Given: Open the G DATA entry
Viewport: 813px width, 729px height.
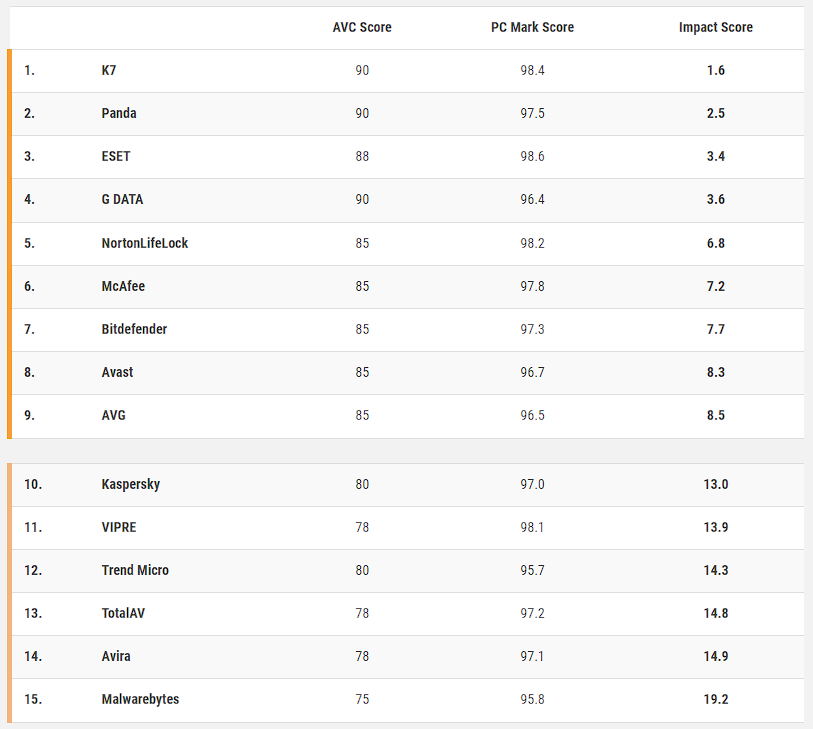Looking at the screenshot, I should [122, 199].
